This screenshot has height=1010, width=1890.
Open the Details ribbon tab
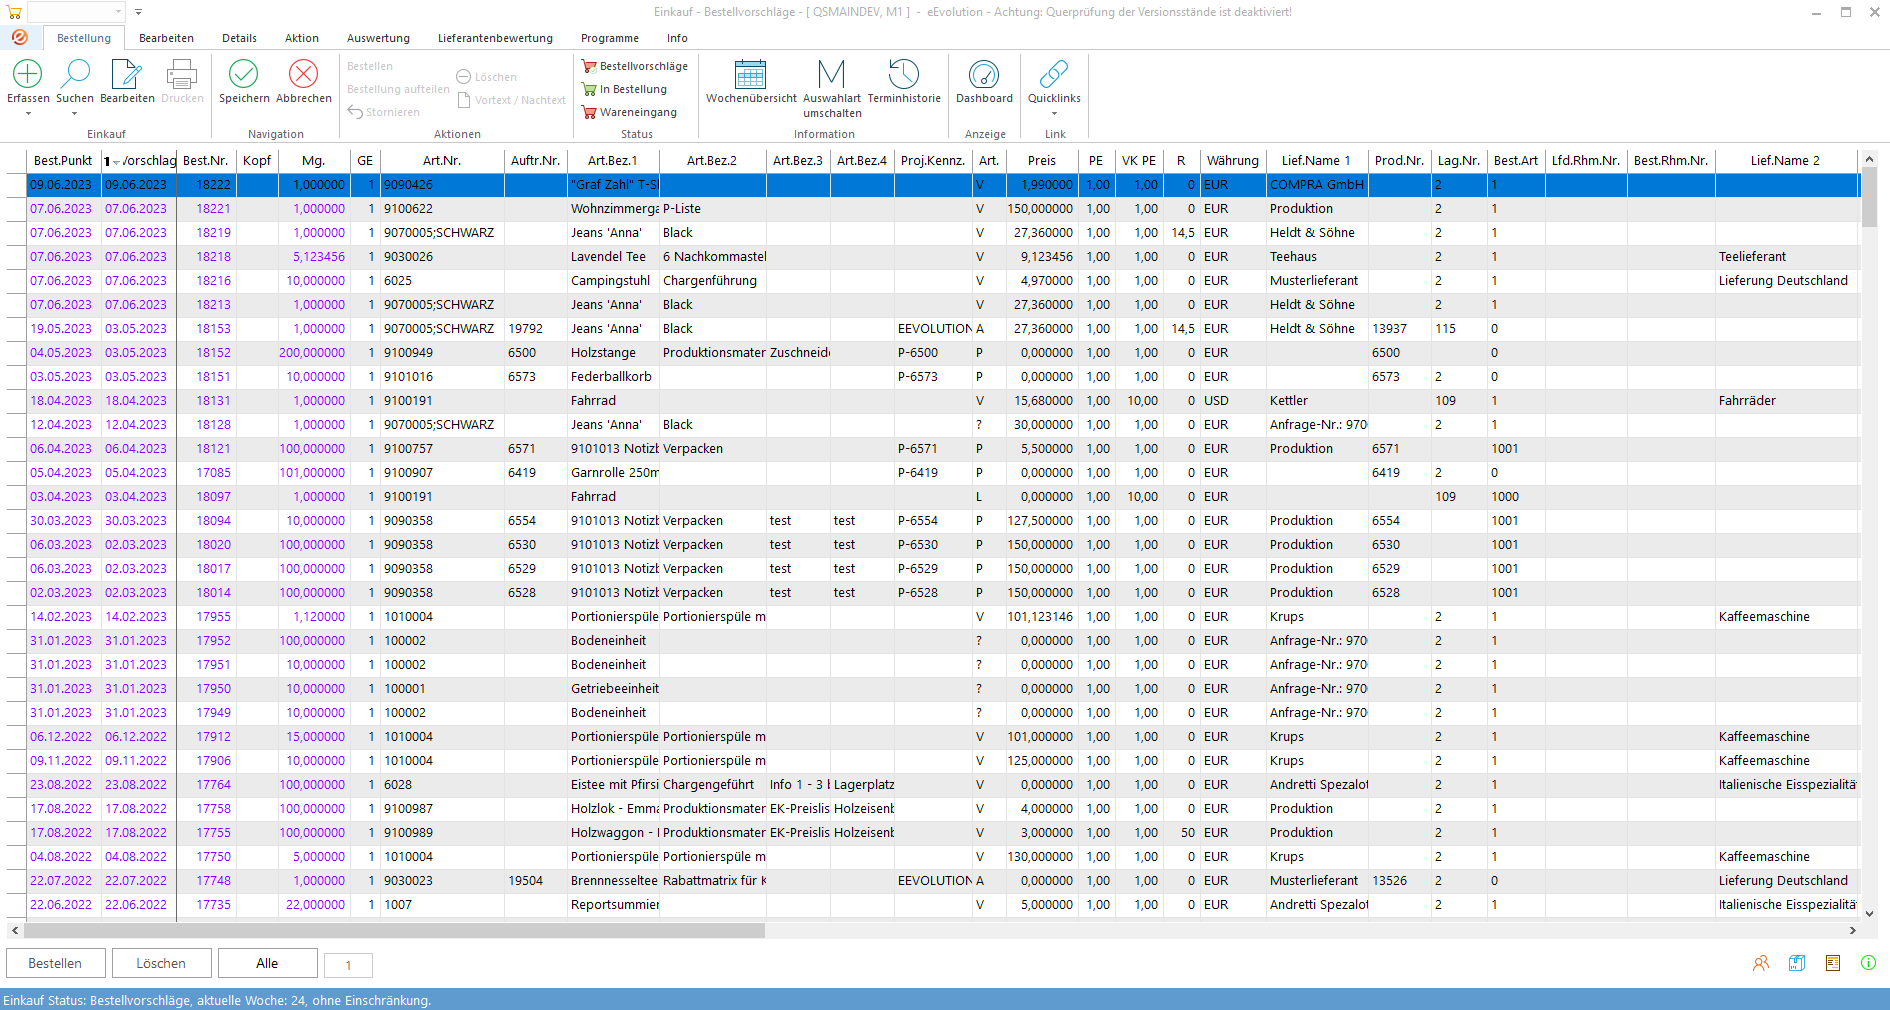(239, 38)
